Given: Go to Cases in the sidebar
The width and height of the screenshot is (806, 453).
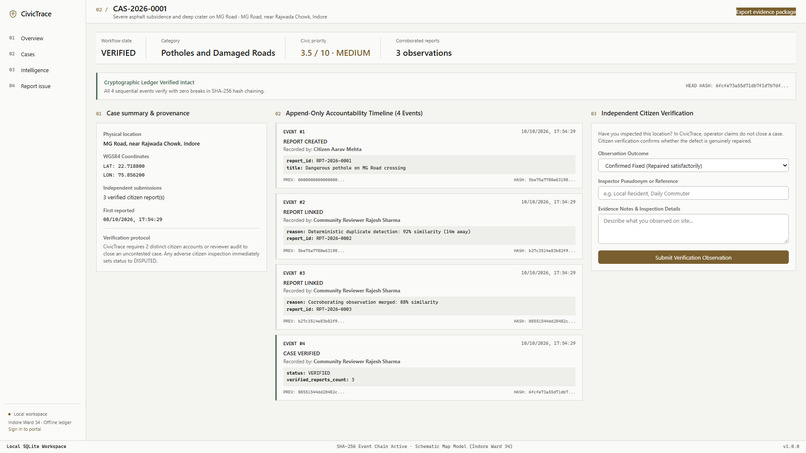Looking at the screenshot, I should coord(28,55).
